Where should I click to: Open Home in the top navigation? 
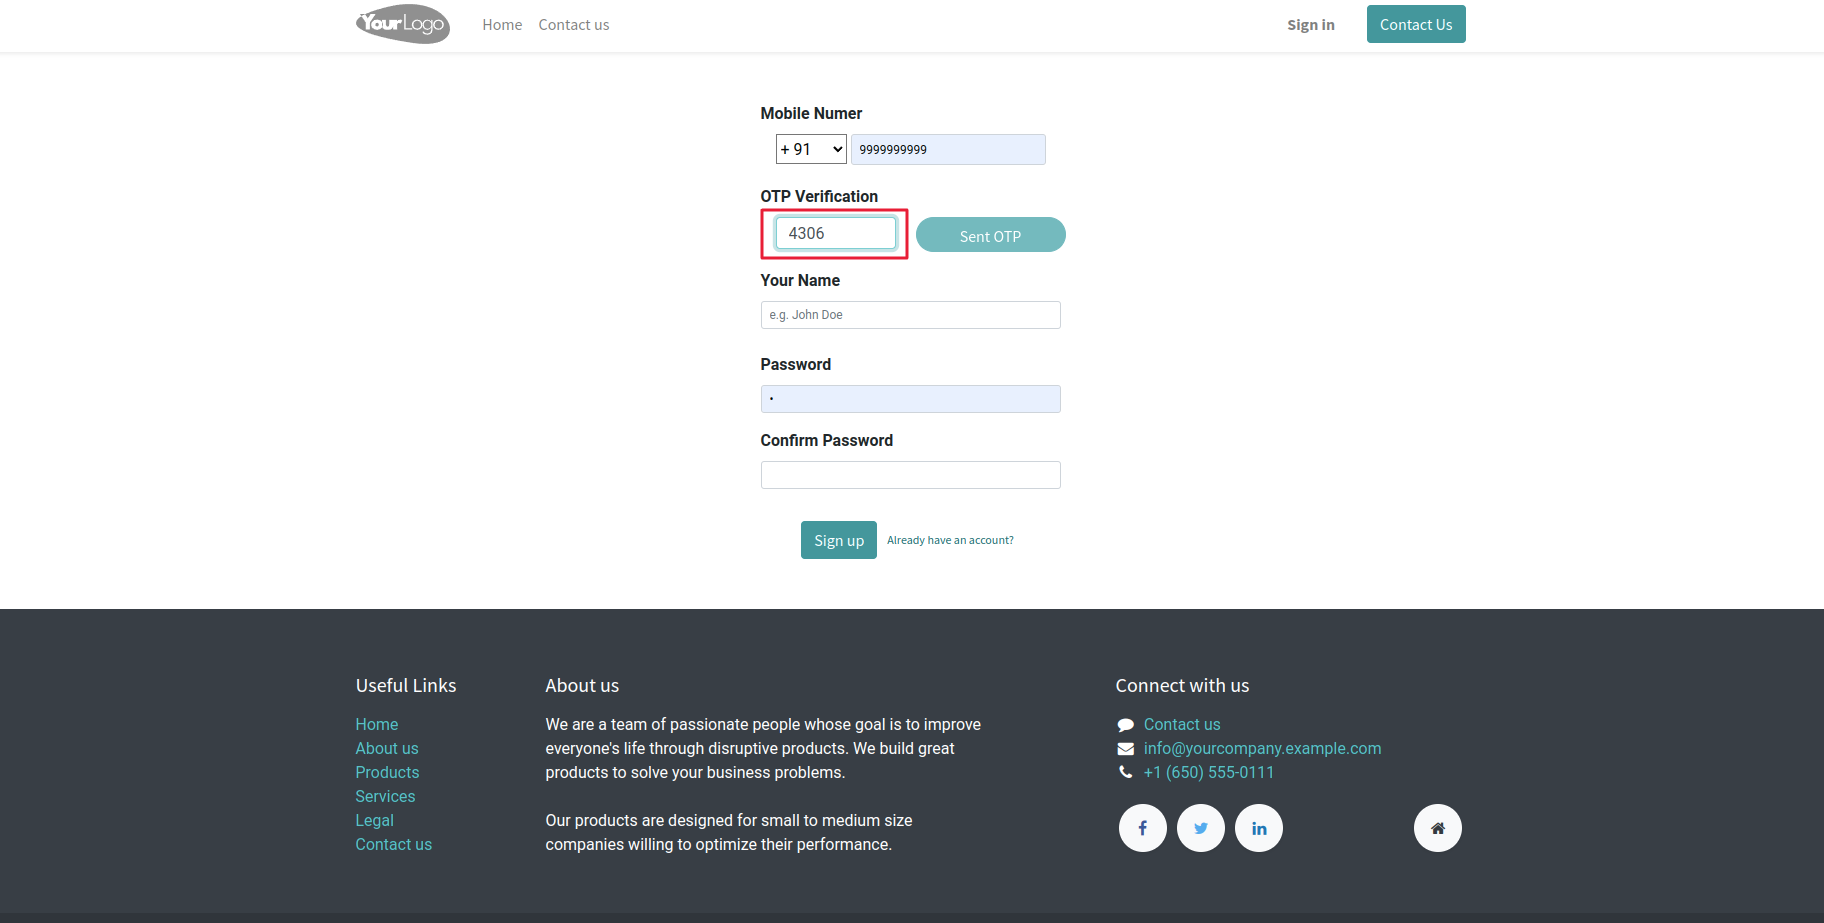[x=502, y=25]
